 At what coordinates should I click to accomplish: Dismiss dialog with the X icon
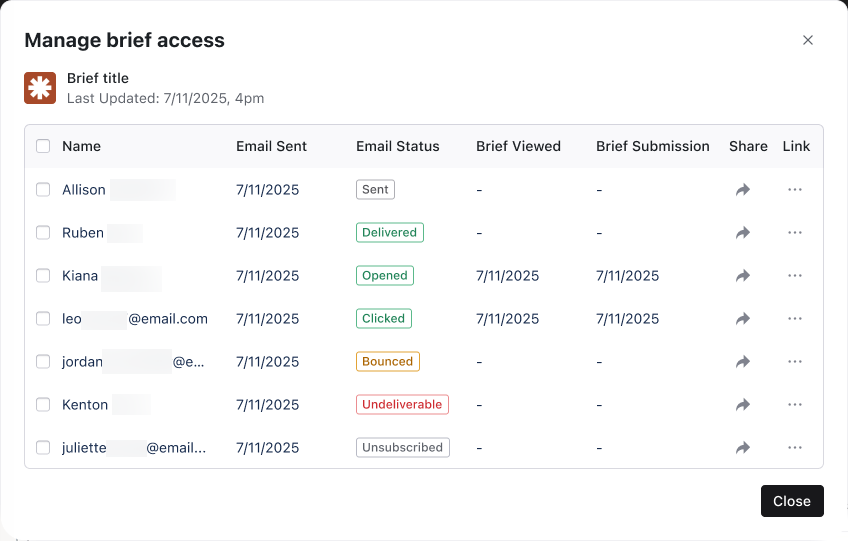[x=808, y=40]
